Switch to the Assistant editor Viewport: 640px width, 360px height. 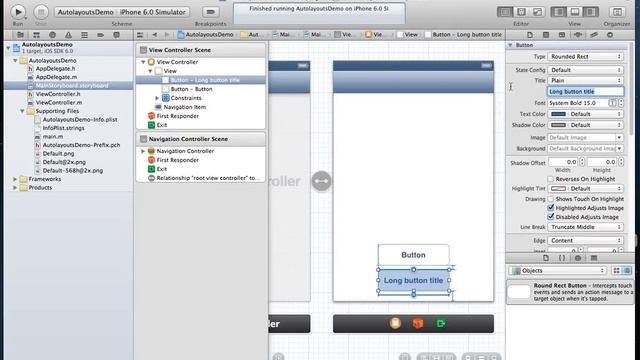tap(521, 12)
